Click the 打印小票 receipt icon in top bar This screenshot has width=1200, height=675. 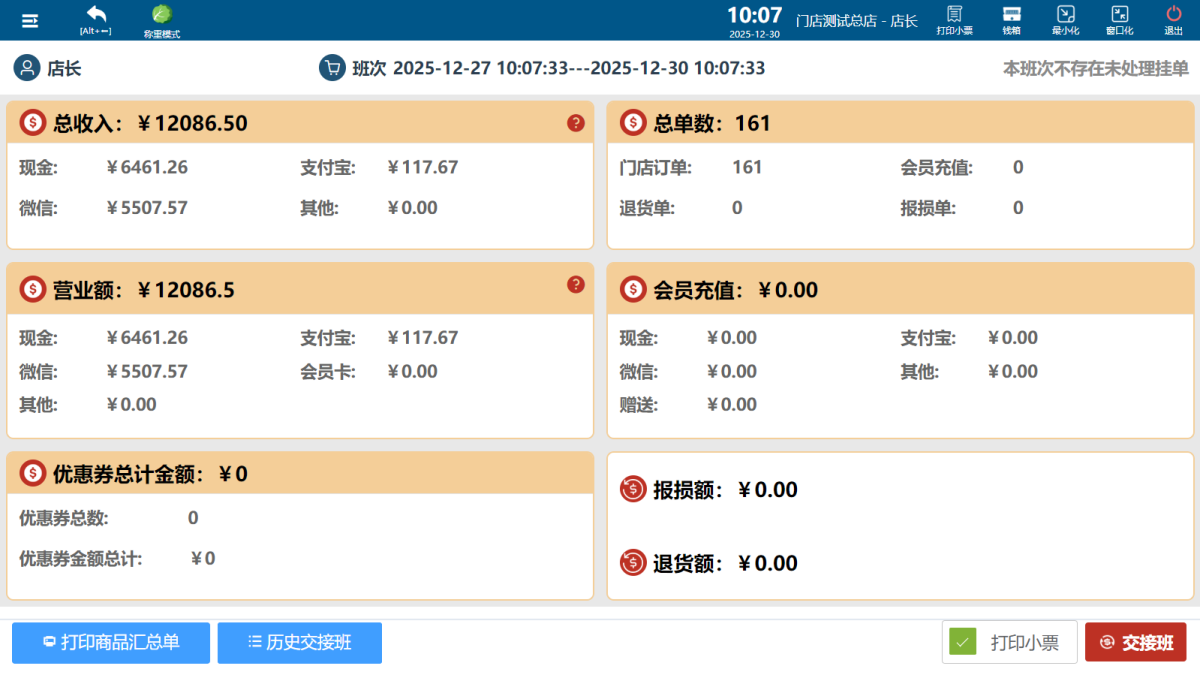(954, 19)
